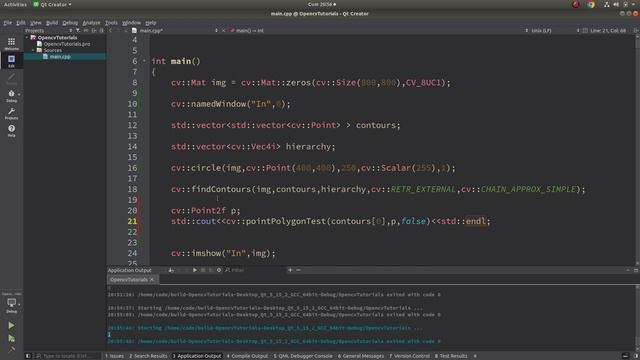
Task: Open the Tools menu
Action: point(111,23)
